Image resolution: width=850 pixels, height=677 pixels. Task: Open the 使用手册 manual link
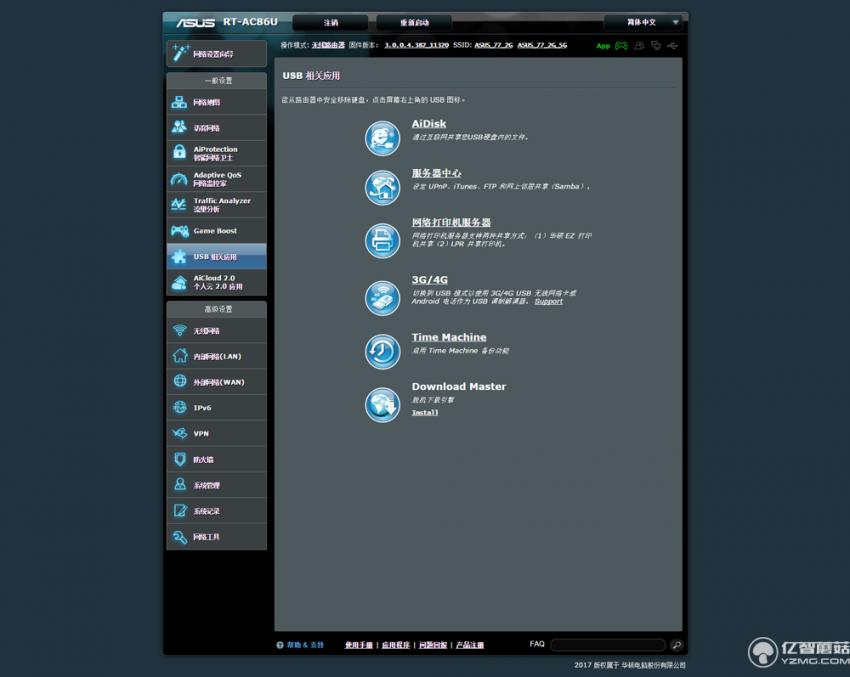coord(359,644)
